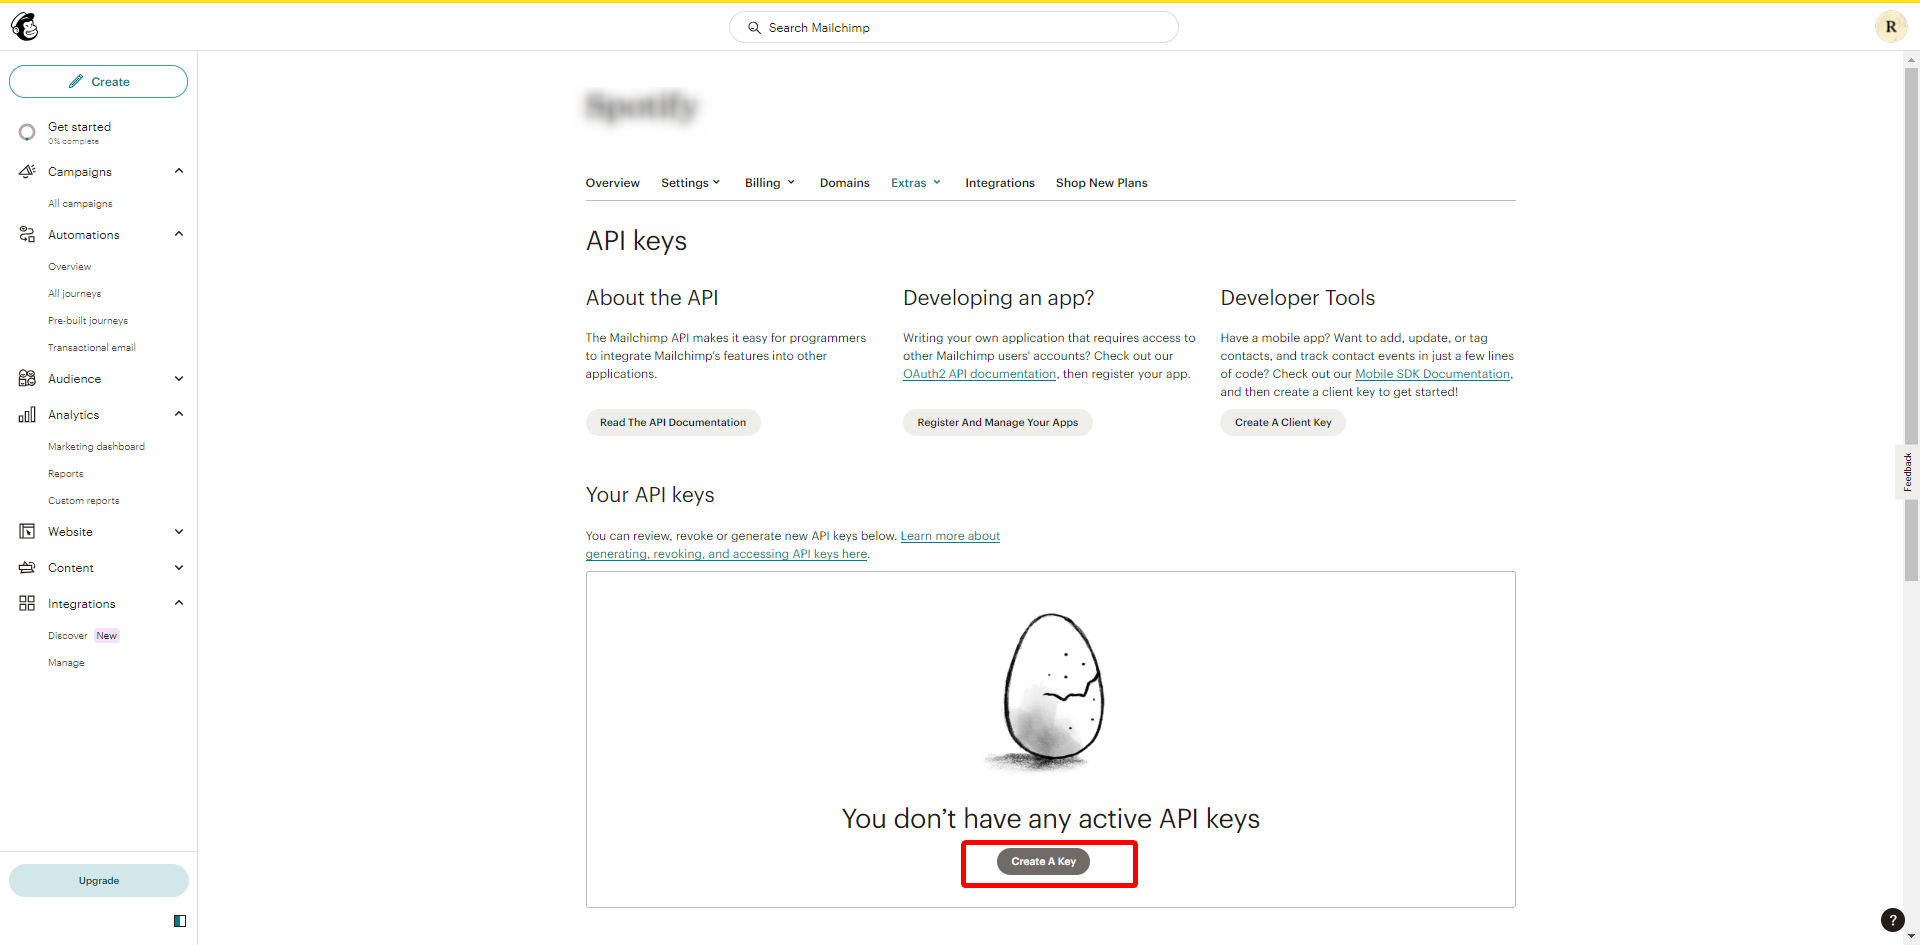Click Create A Client Key button
Viewport: 1920px width, 945px height.
[x=1282, y=422]
